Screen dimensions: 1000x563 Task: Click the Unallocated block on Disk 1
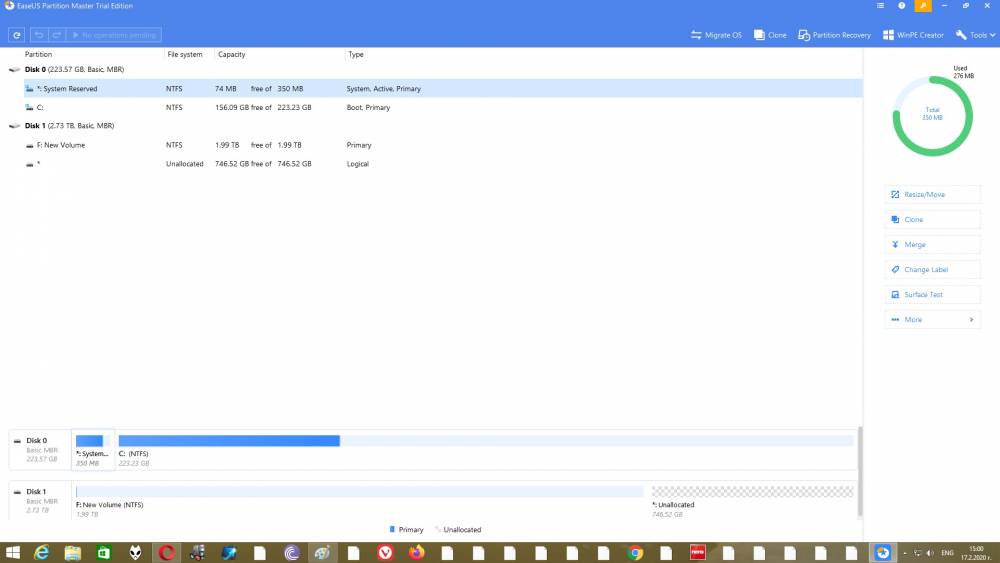tap(753, 501)
